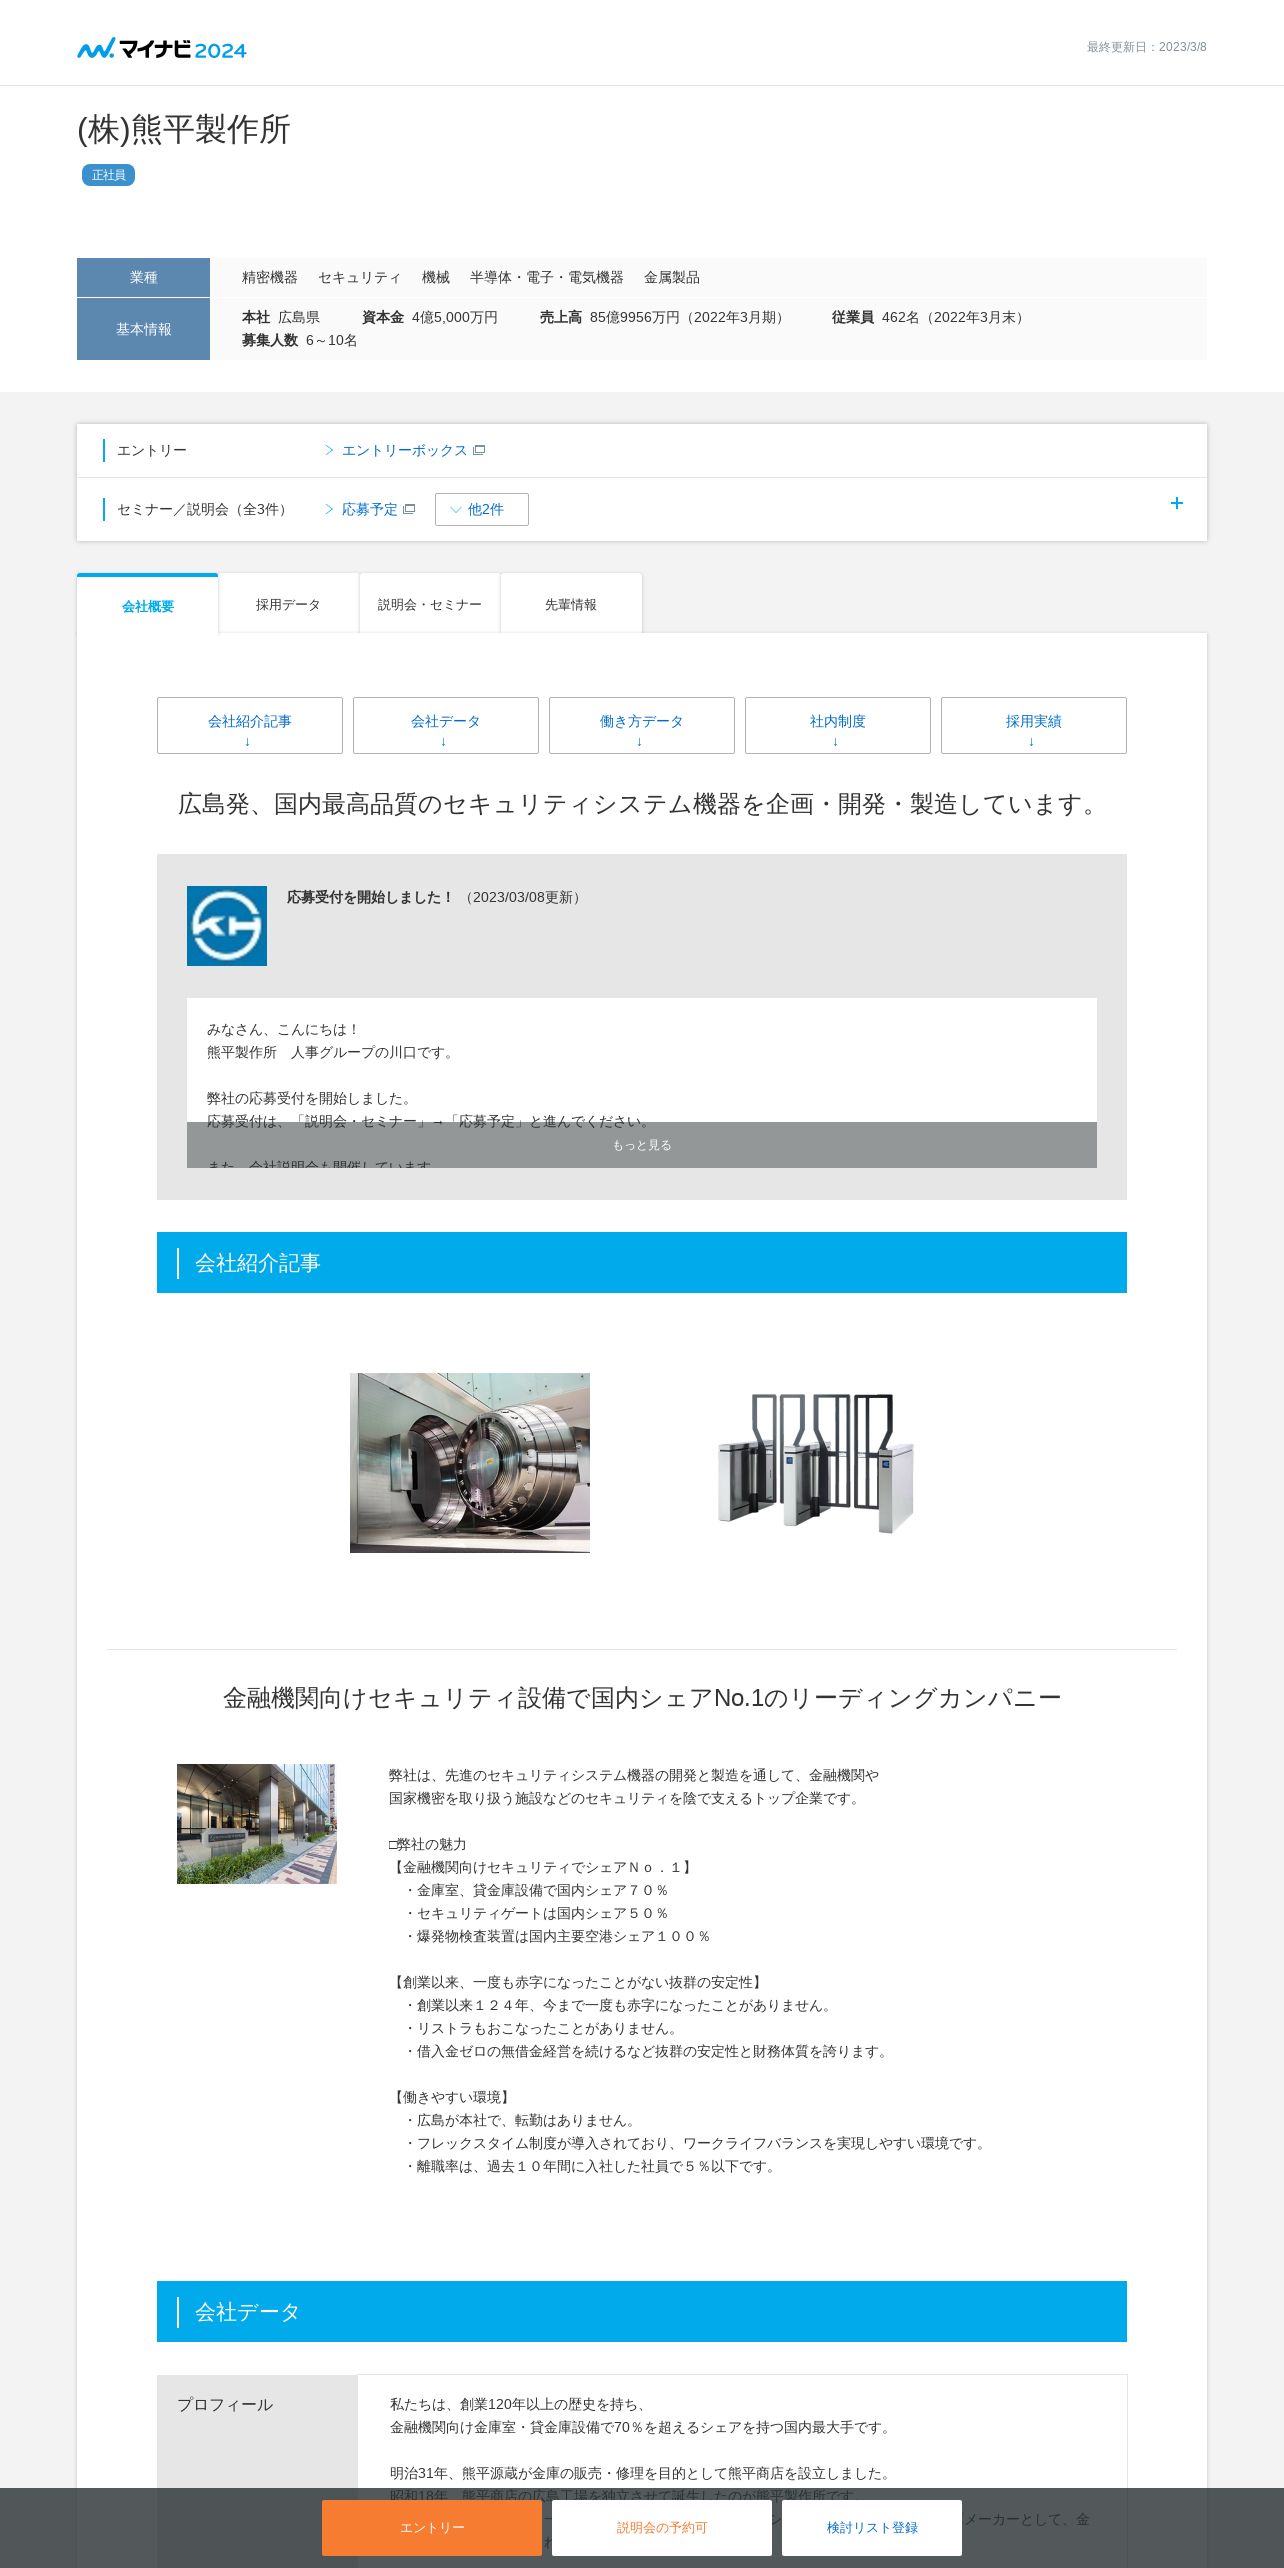Click the 応募受付を開始しました！ announcement title
This screenshot has height=2568, width=1284.
coord(371,897)
